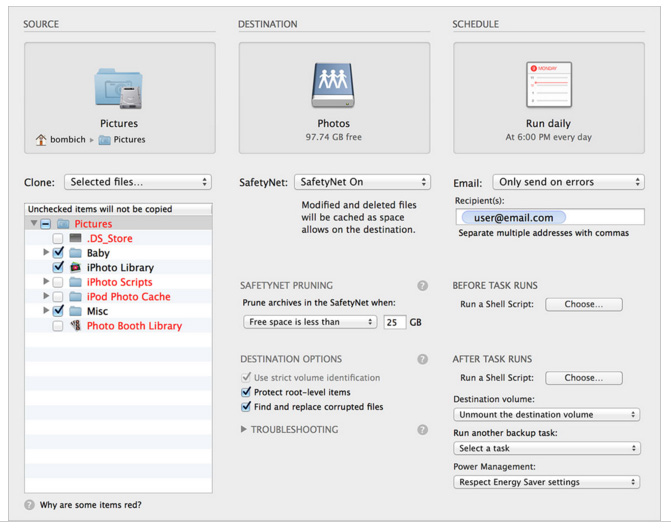Click the small Pictures folder icon in source path

[104, 140]
